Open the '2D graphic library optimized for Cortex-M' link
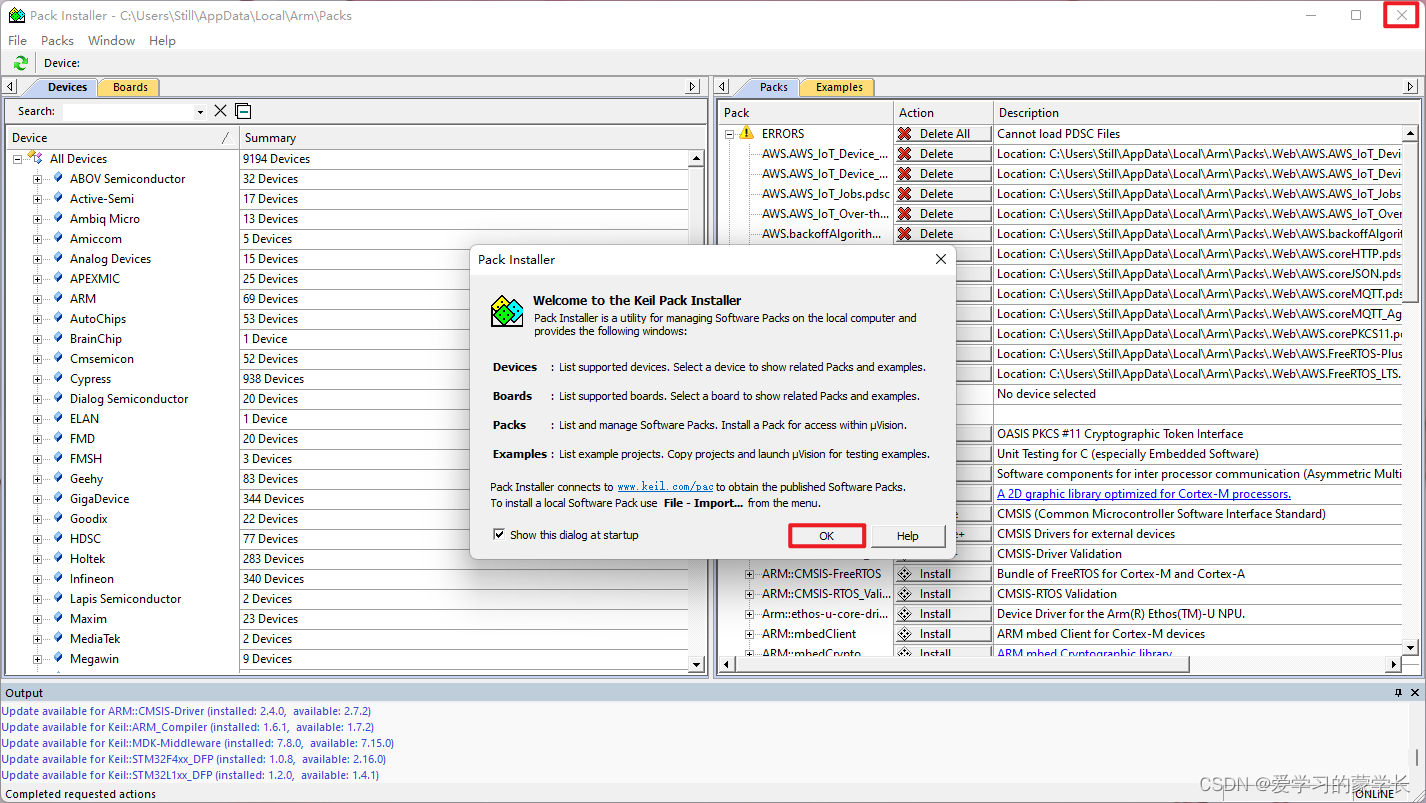This screenshot has height=803, width=1426. point(1143,494)
